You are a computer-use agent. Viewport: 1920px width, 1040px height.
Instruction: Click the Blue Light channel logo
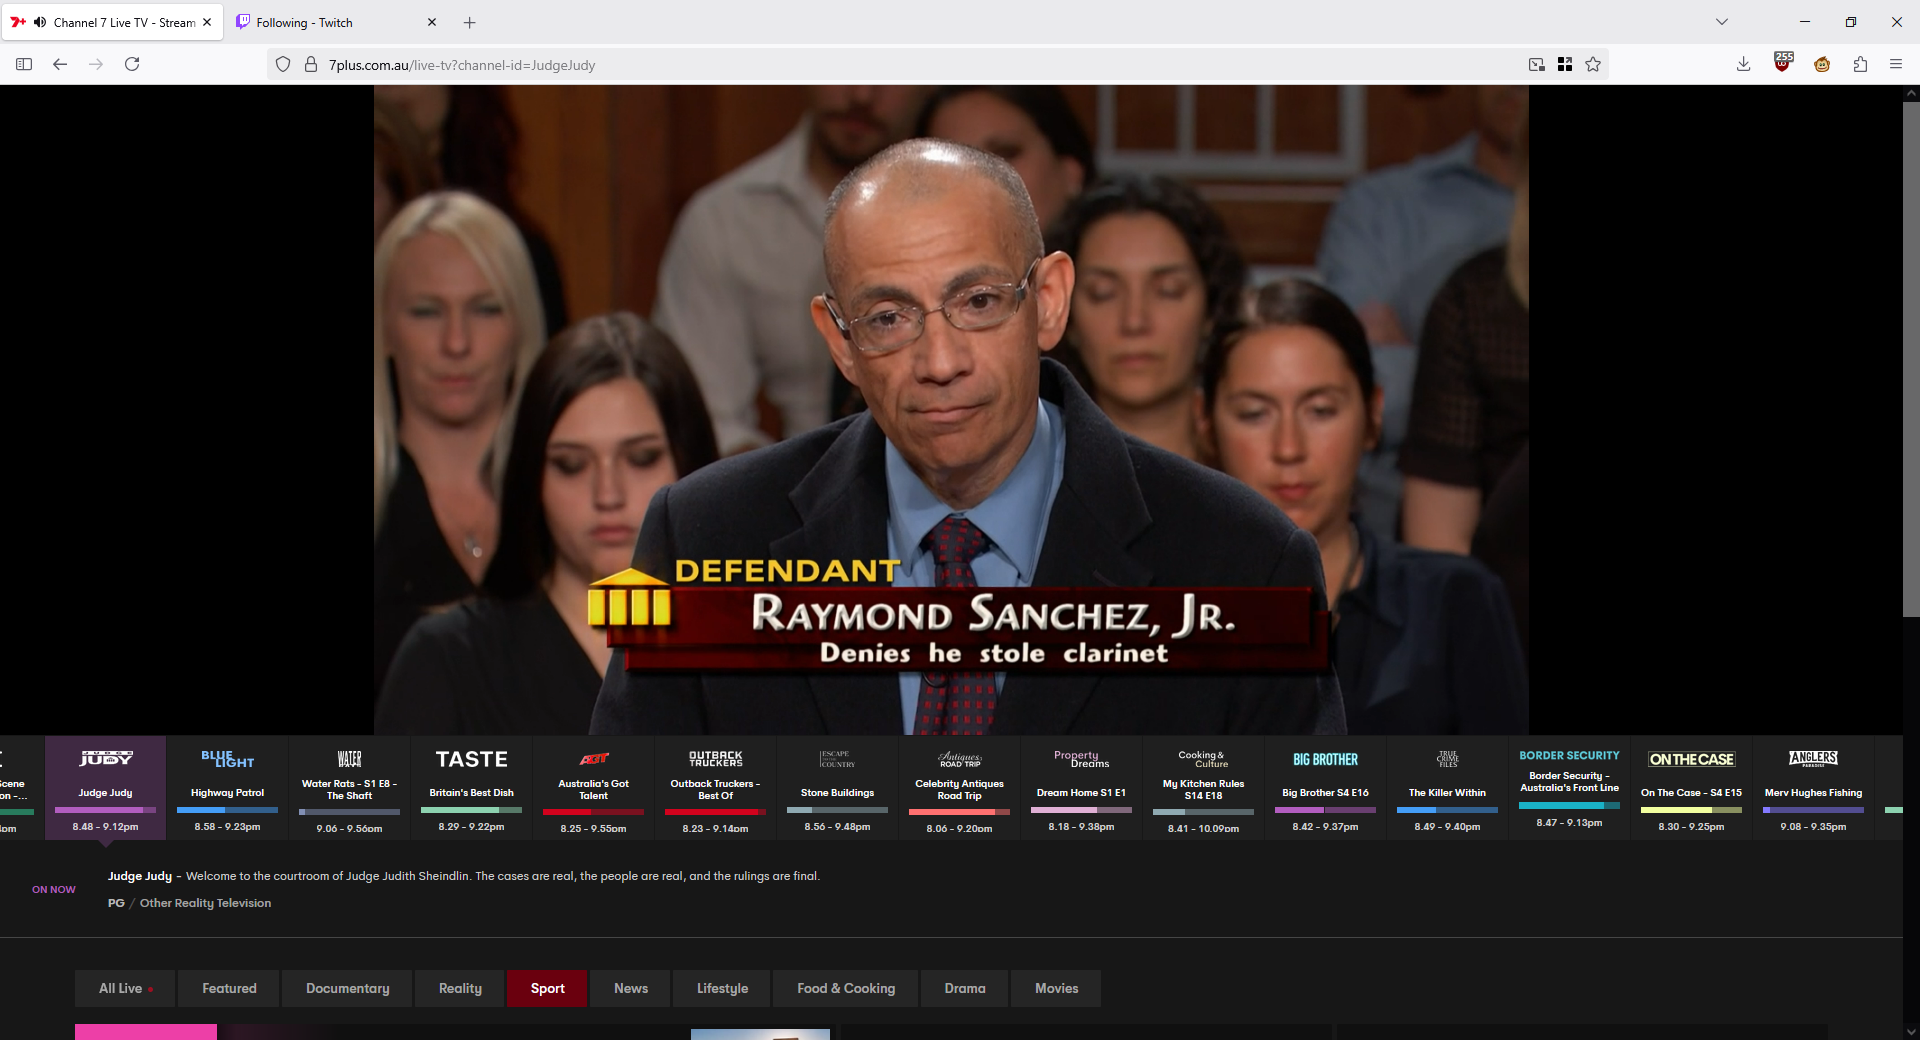click(228, 759)
